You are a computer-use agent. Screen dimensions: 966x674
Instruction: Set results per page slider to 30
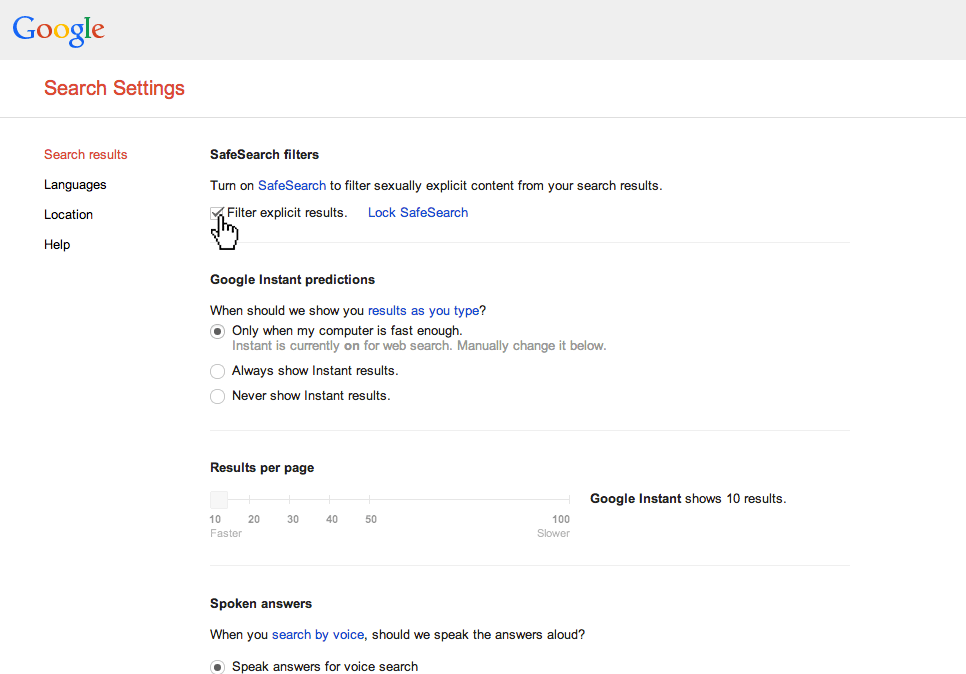point(290,499)
